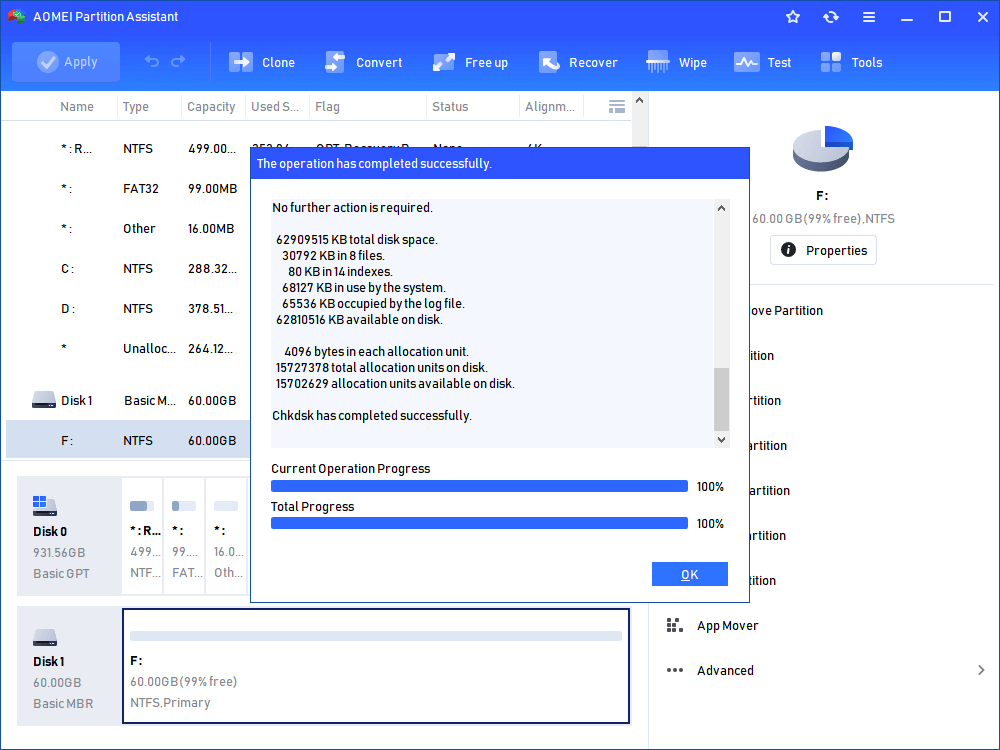Screen dimensions: 1000x750
Task: Expand Advanced with the chevron arrow
Action: tap(981, 670)
